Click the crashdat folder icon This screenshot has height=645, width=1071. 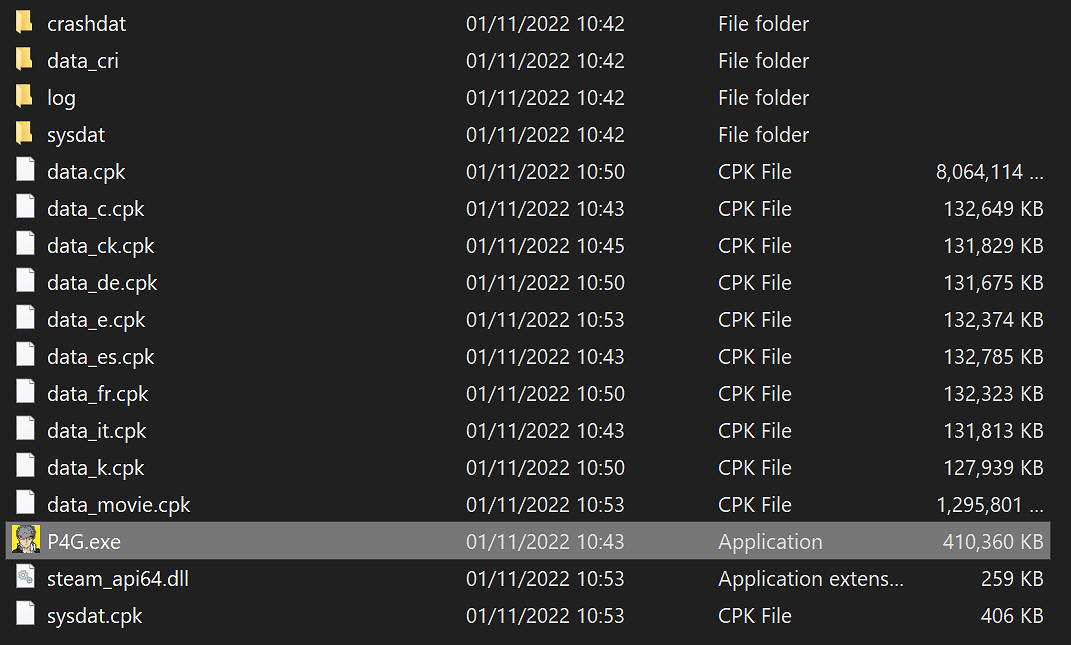pos(25,23)
